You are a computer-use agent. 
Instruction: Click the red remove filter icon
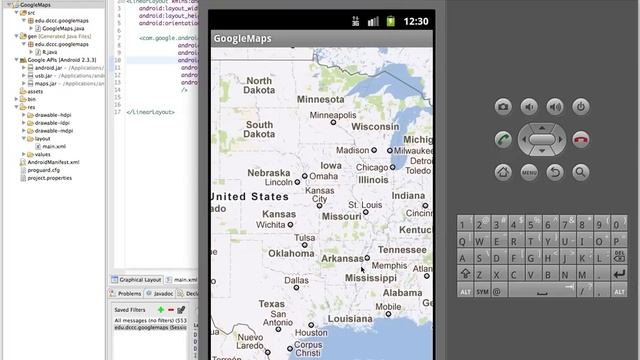(171, 310)
